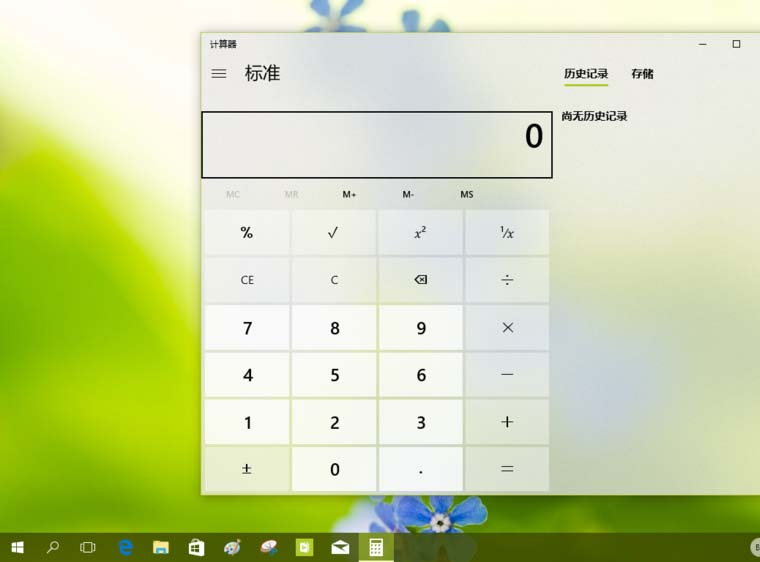Image resolution: width=760 pixels, height=562 pixels.
Task: Toggle the plus/minus sign button
Action: [247, 469]
